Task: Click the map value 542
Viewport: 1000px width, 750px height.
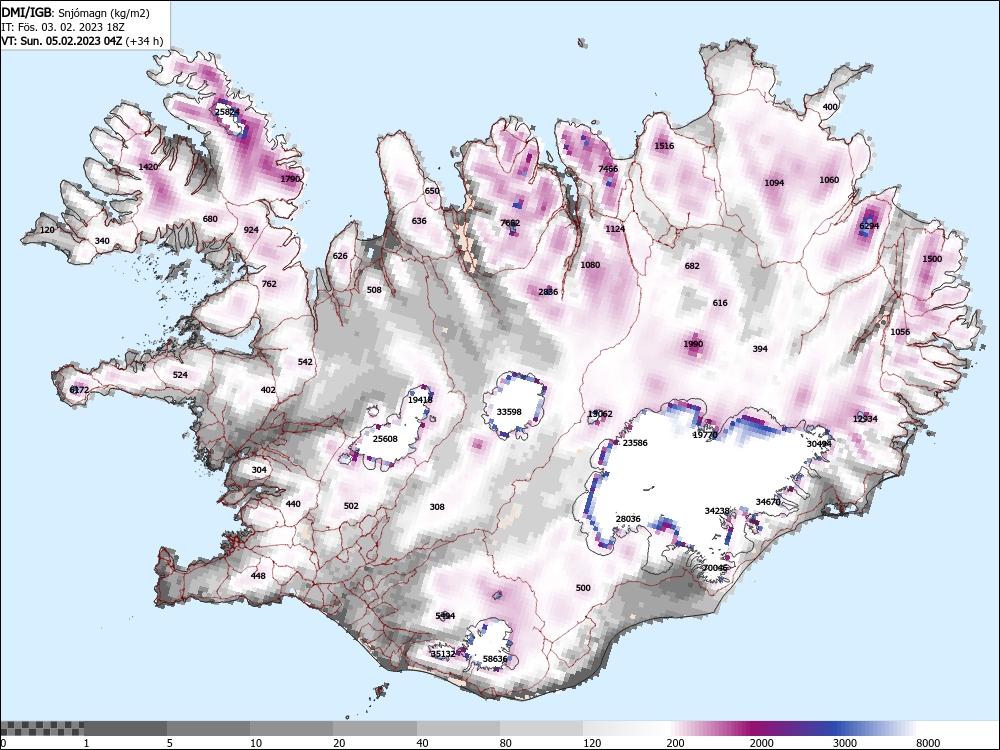Action: coord(305,362)
